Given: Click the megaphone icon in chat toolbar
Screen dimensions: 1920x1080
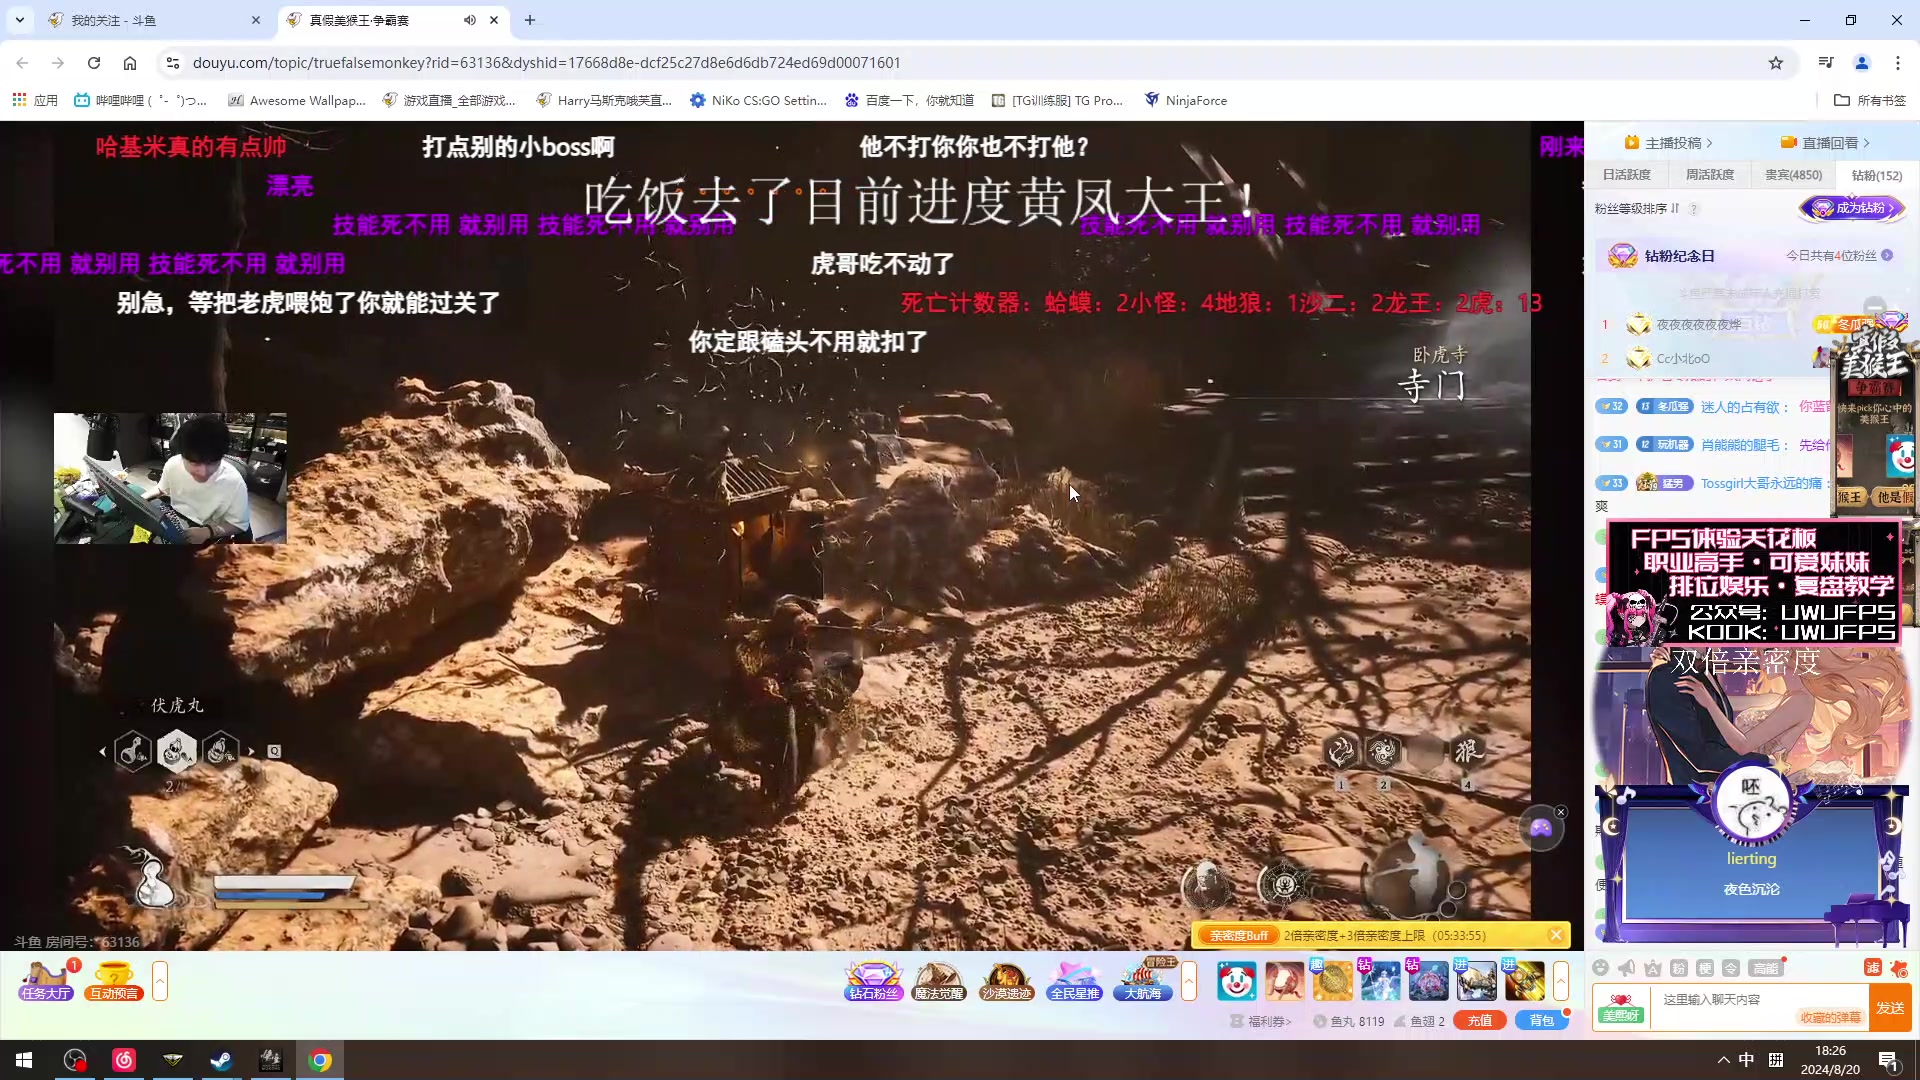Looking at the screenshot, I should (x=1626, y=967).
